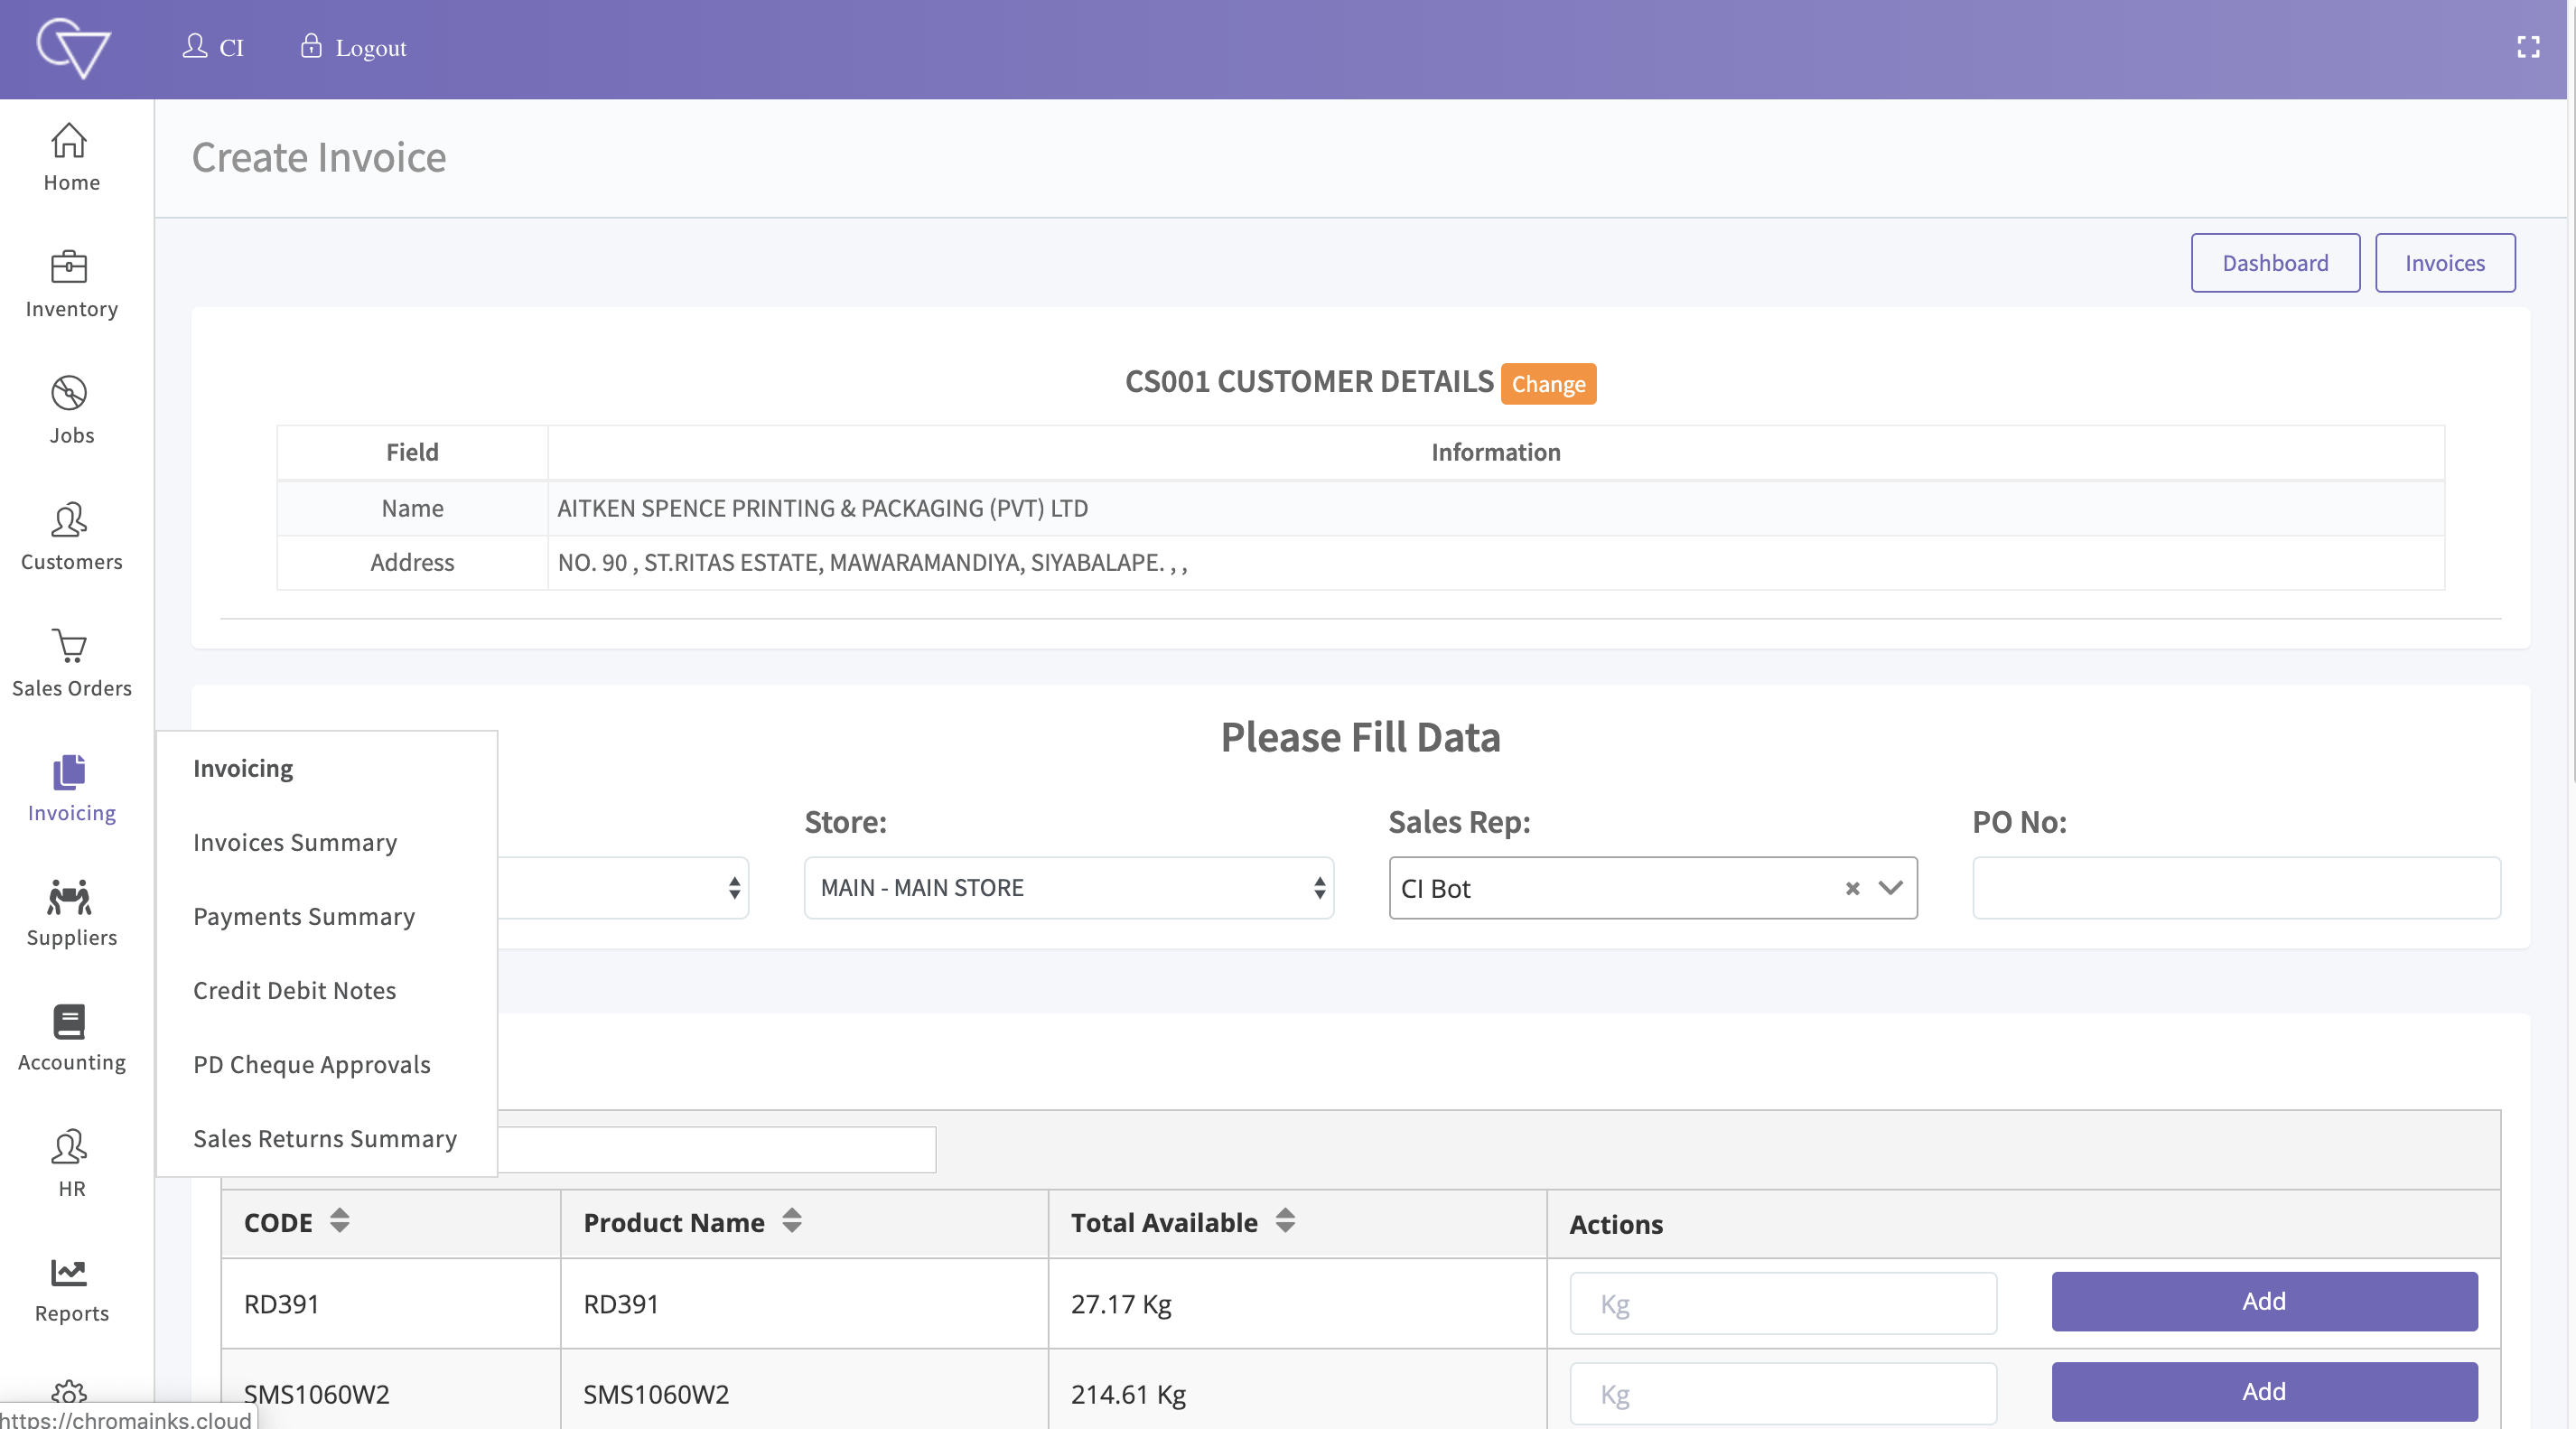Navigate to the Dashboard
2576x1429 pixels.
(2275, 263)
